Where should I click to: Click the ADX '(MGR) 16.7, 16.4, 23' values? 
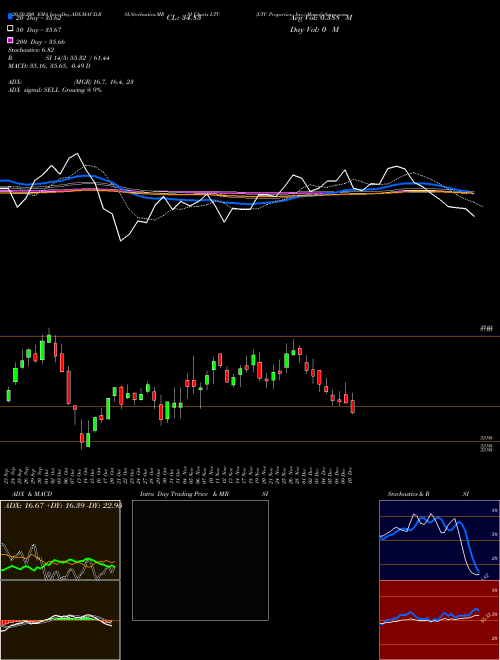(x=104, y=82)
